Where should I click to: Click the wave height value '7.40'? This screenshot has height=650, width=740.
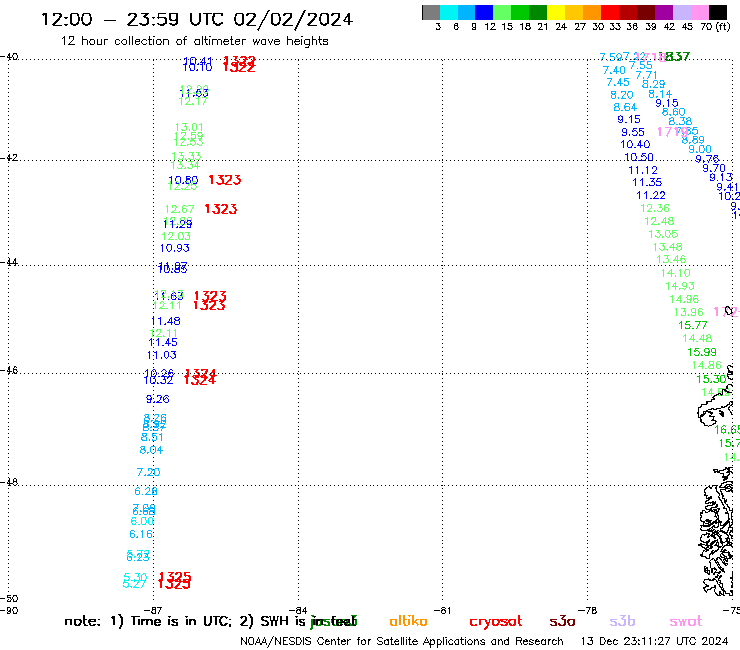tap(614, 70)
